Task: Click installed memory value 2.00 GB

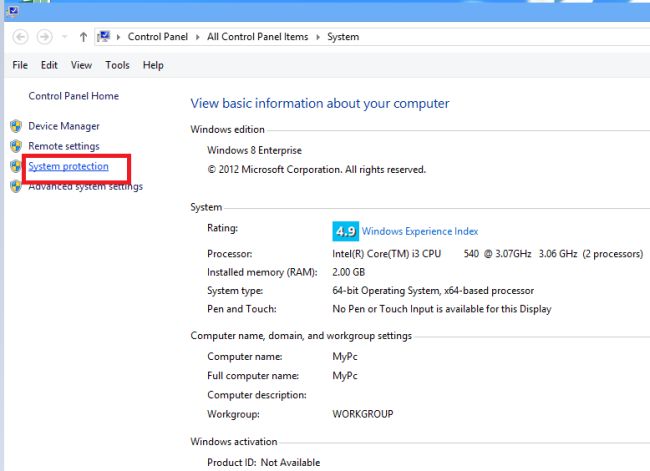Action: click(348, 272)
